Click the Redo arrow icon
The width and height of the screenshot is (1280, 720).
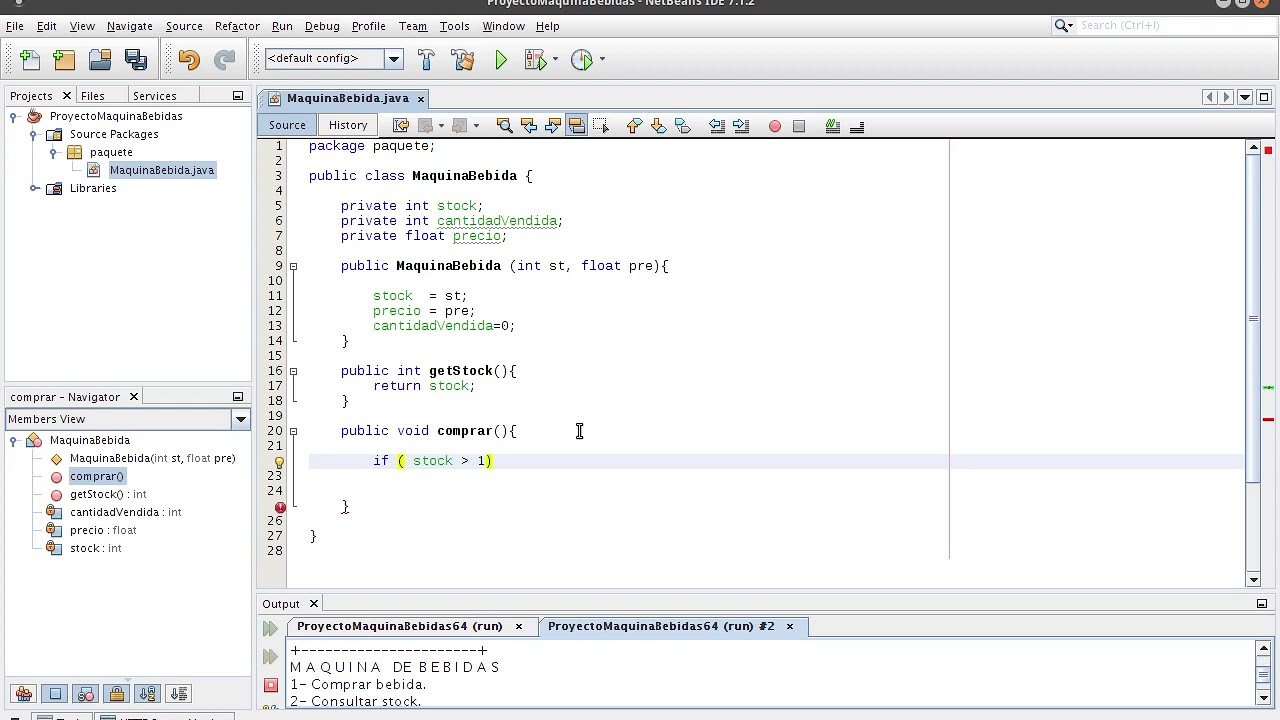pyautogui.click(x=225, y=59)
